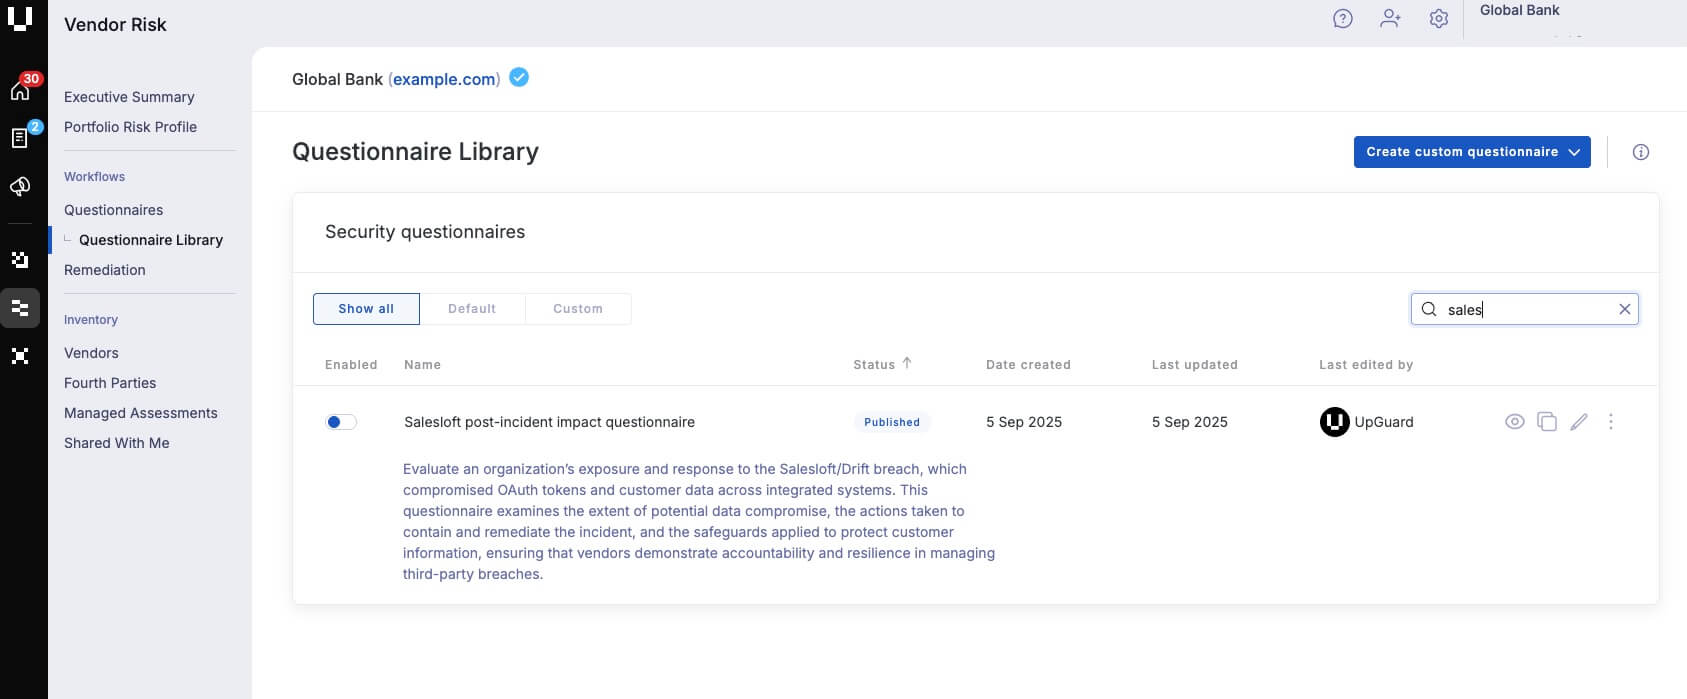Screen dimensions: 1687x699
Task: Open Vendors under Inventory
Action: [91, 353]
